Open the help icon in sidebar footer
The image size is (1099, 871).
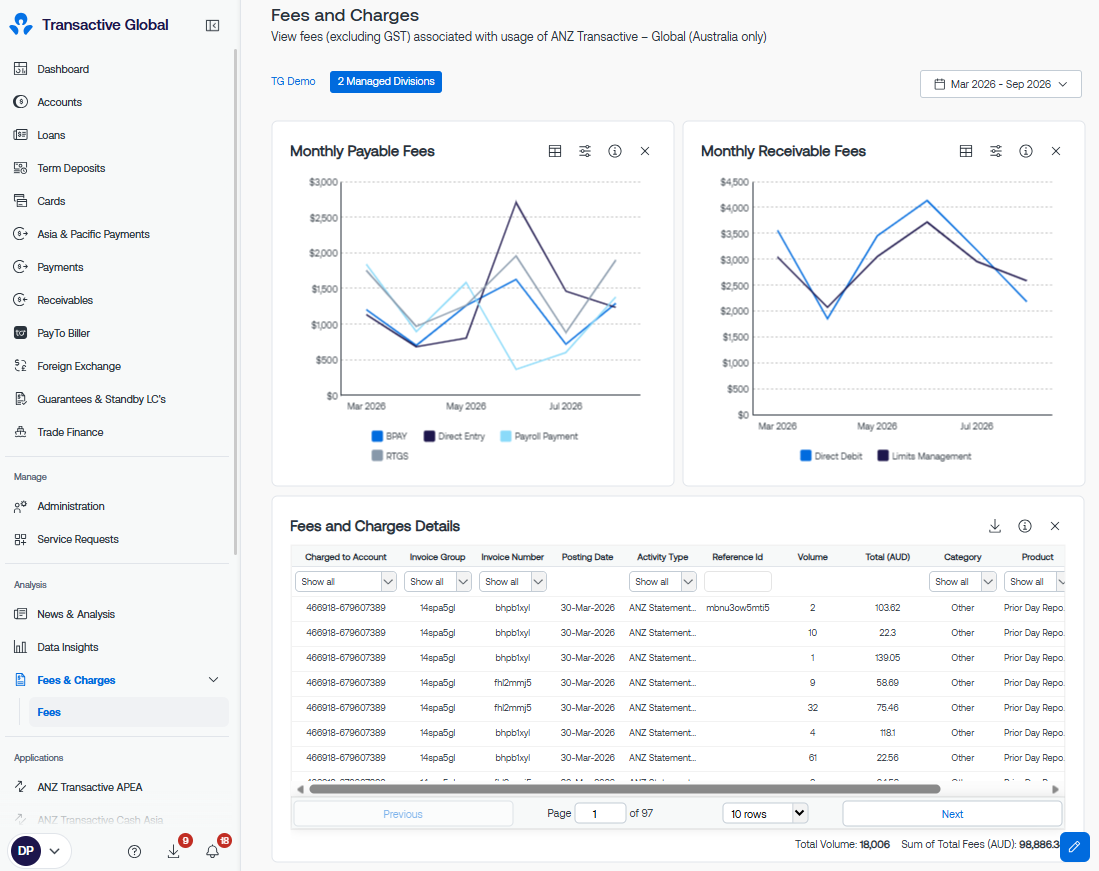tap(135, 851)
